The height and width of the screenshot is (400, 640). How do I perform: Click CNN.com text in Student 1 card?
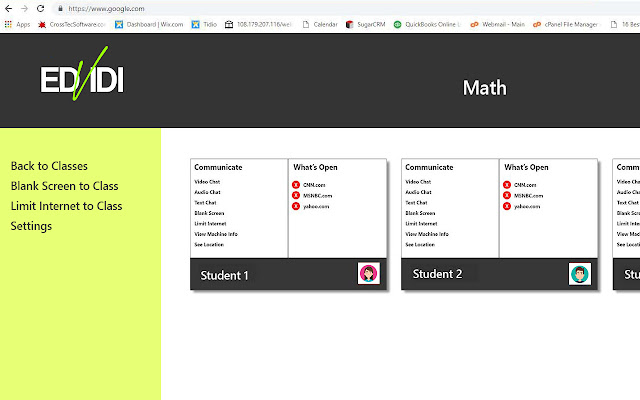[314, 185]
